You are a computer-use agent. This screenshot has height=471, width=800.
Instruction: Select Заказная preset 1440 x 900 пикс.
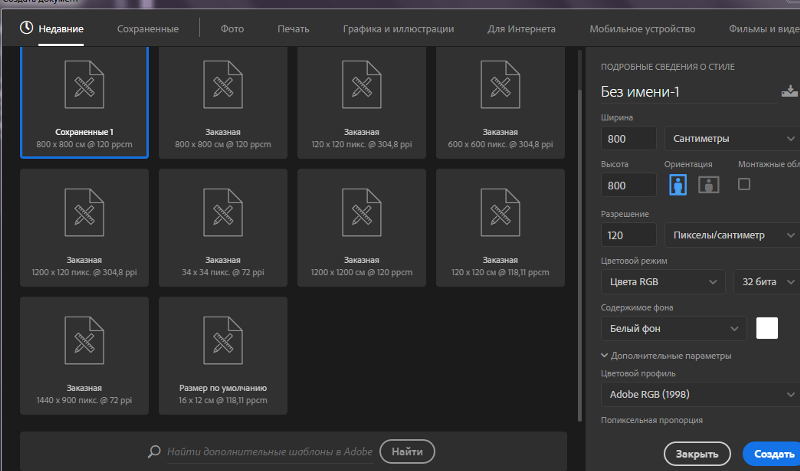[84, 356]
